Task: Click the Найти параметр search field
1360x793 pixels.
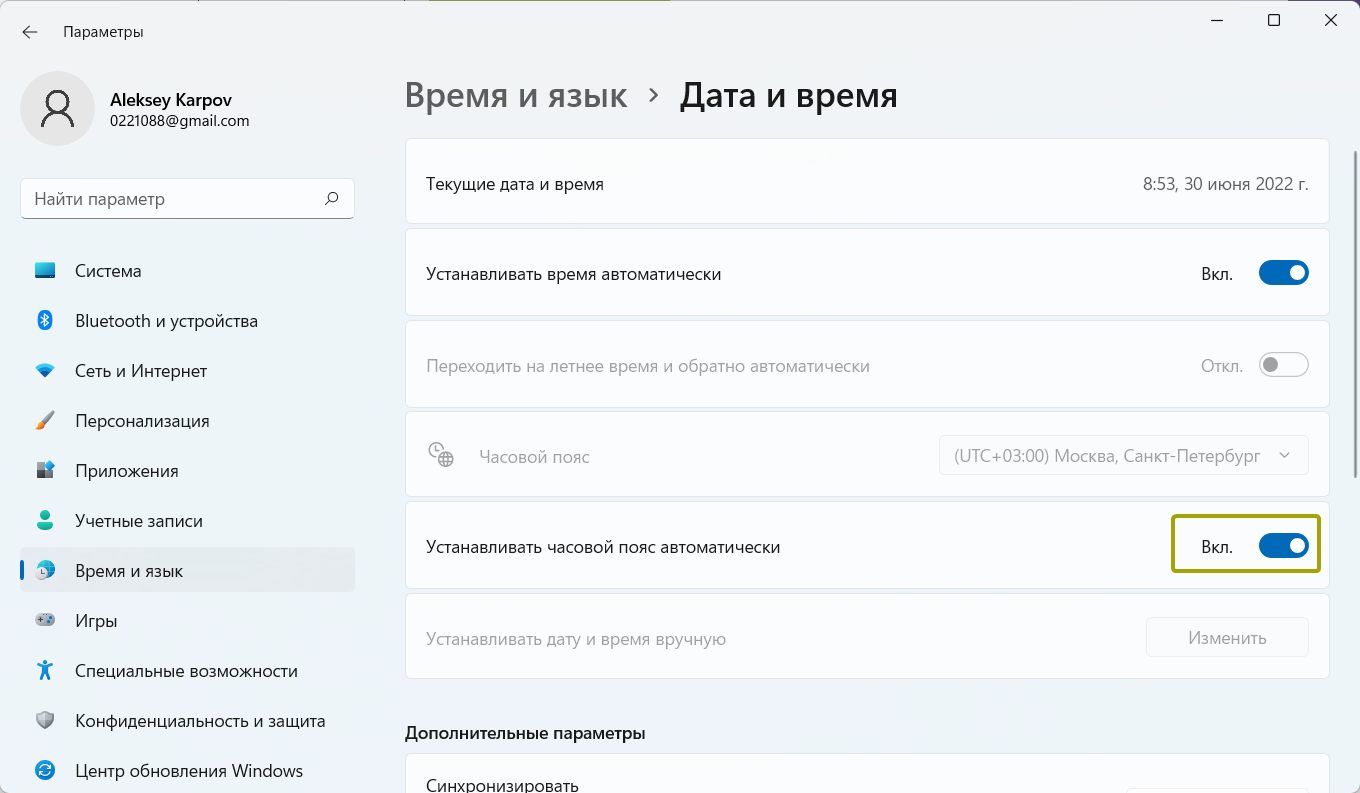Action: click(187, 198)
